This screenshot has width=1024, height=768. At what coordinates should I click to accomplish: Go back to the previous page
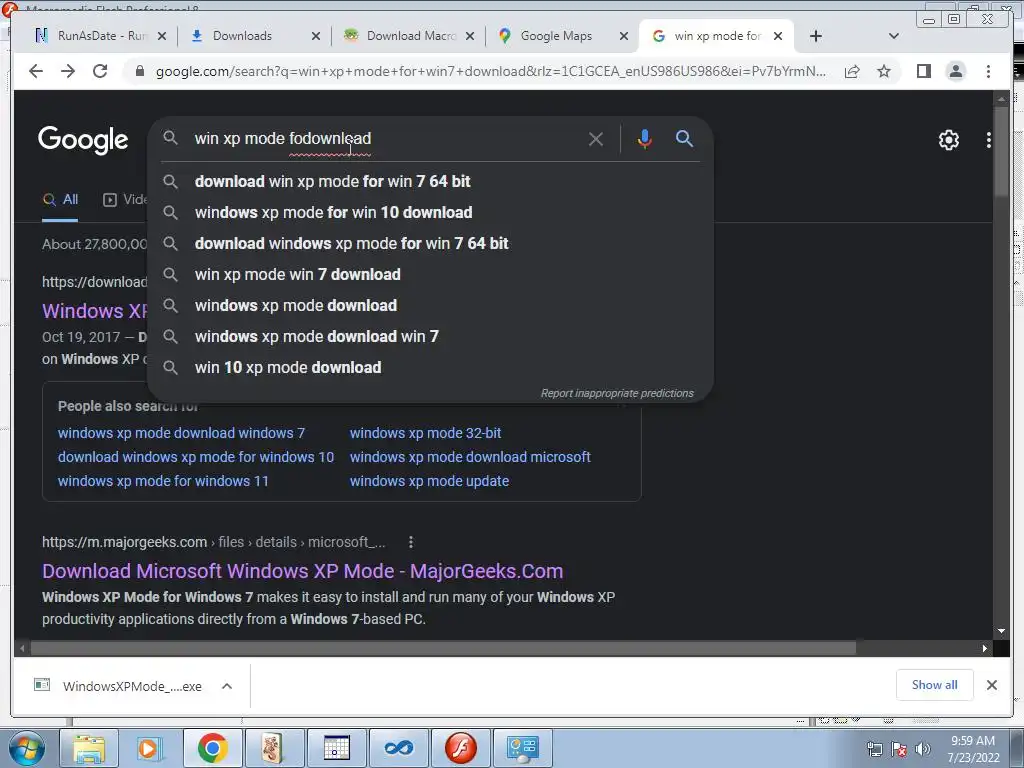point(36,71)
